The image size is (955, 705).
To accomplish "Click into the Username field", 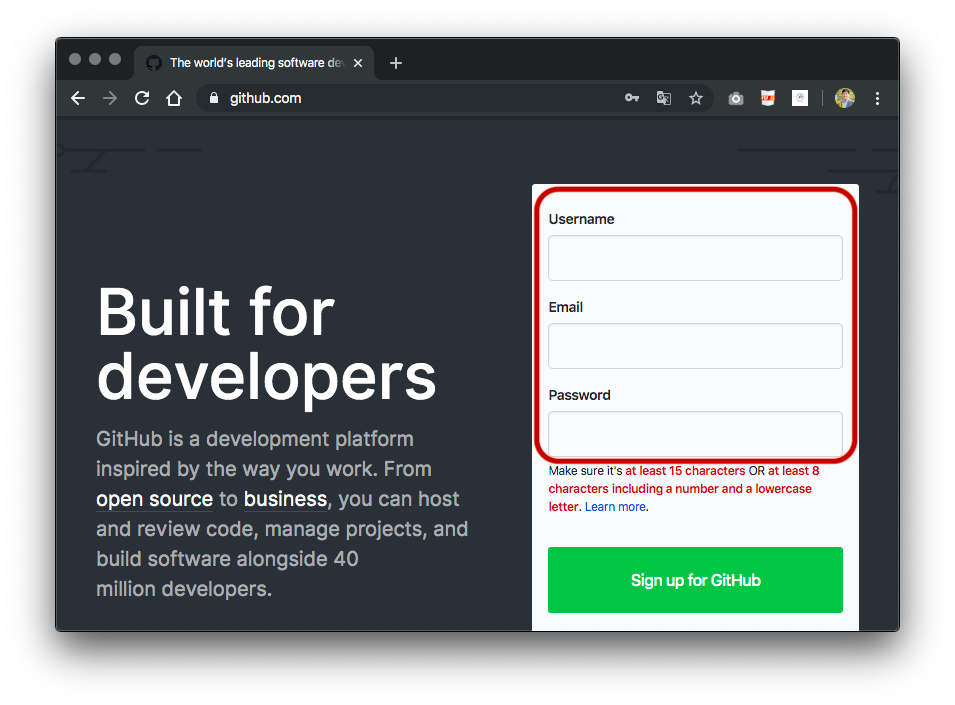I will click(695, 258).
